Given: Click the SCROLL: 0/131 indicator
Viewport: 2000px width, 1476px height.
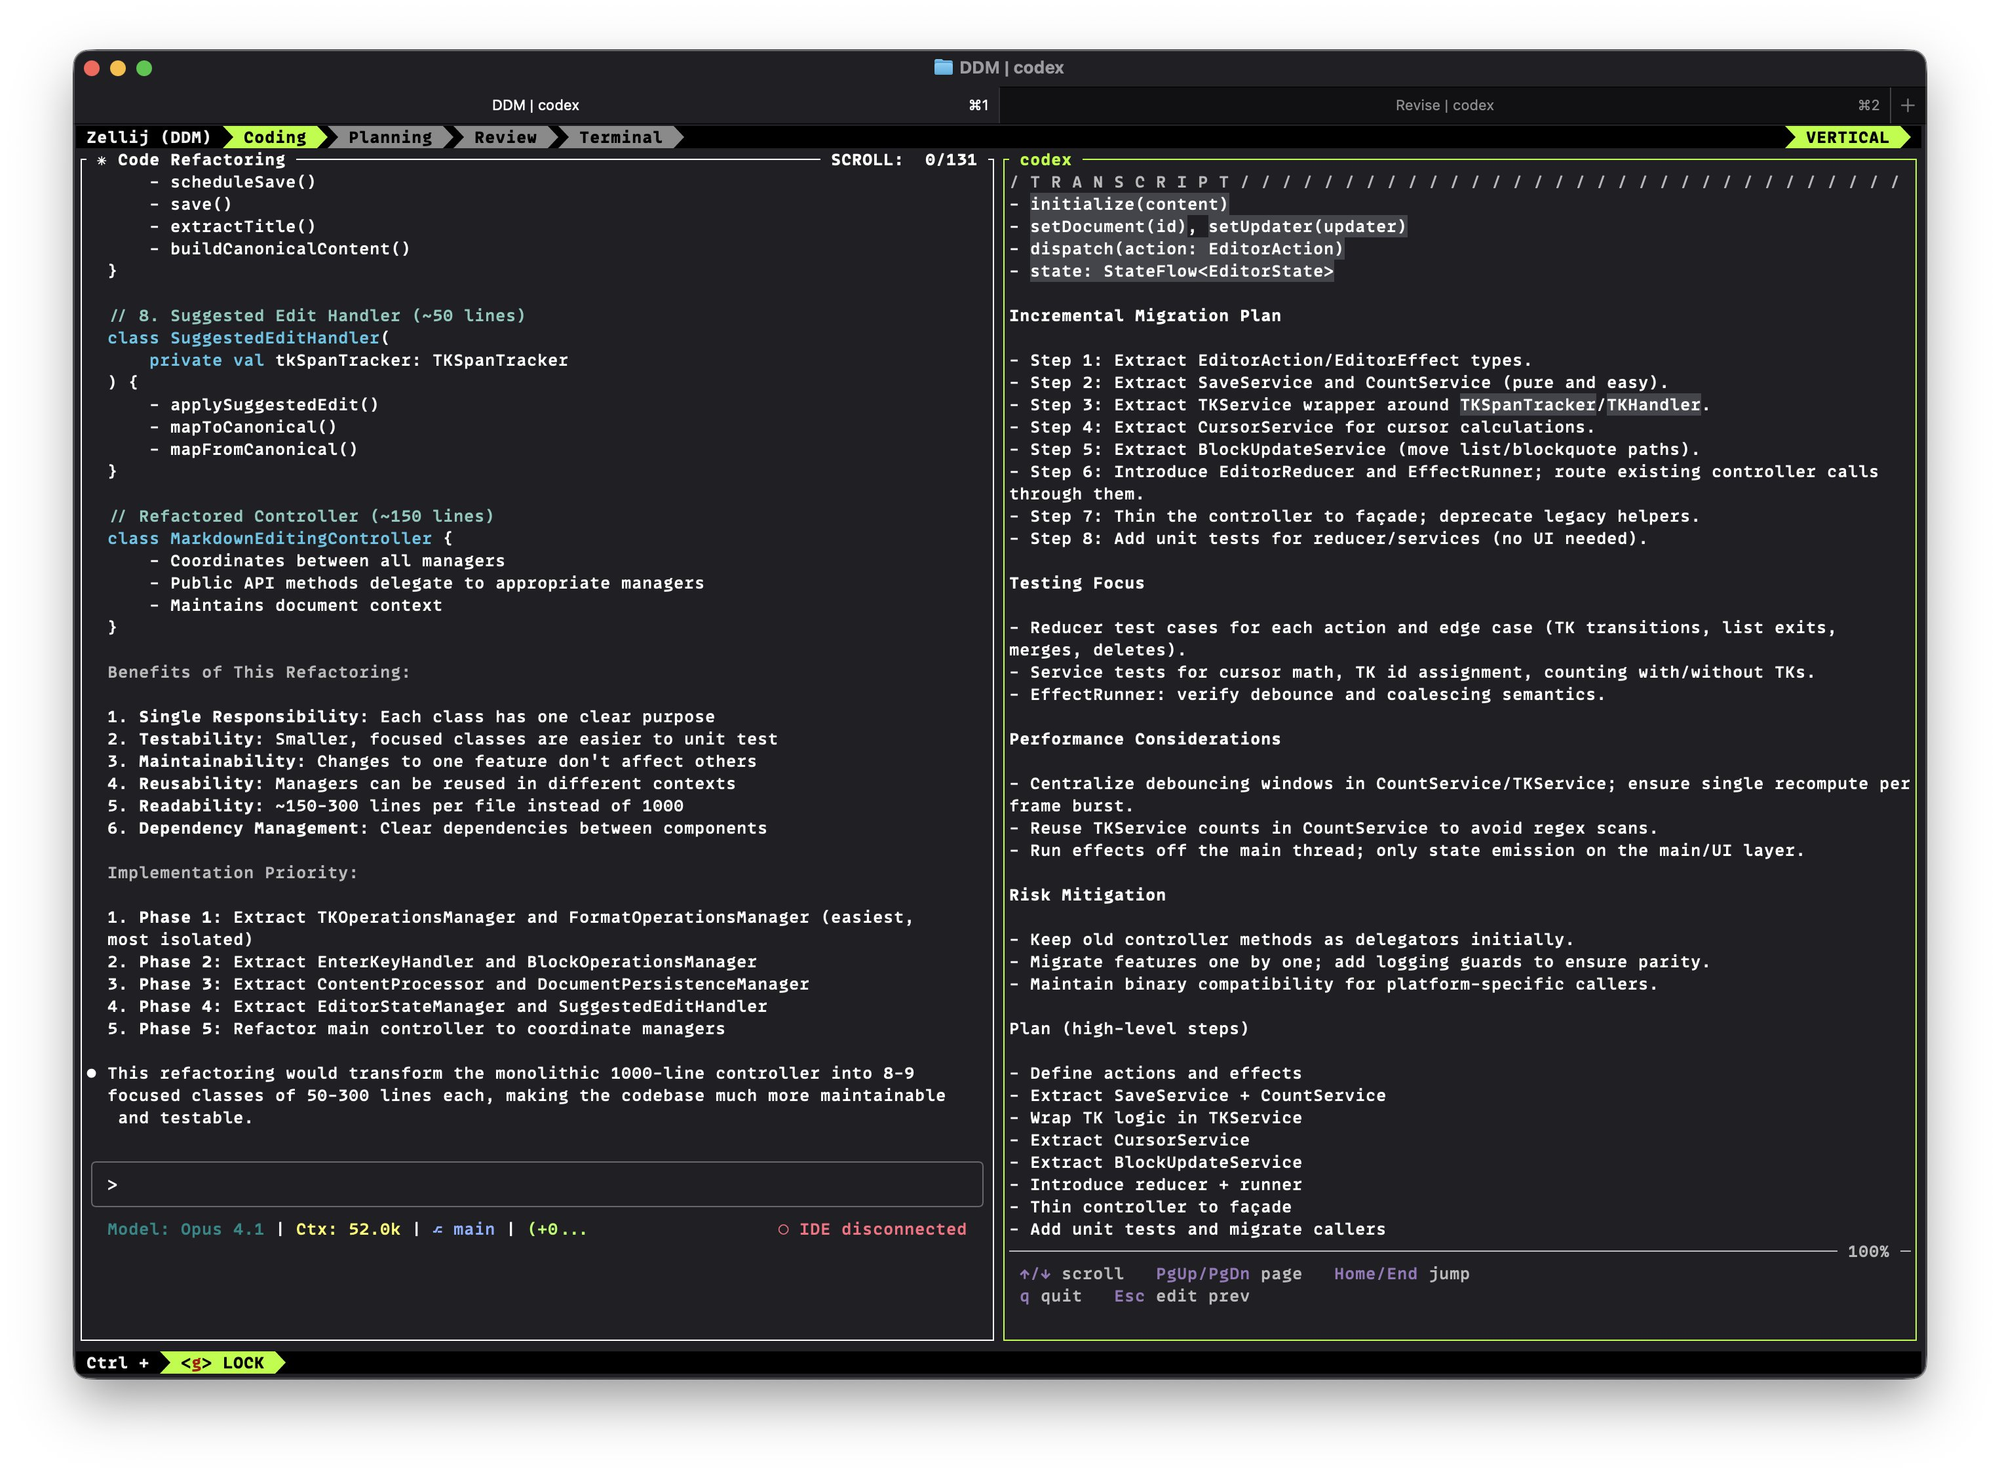Looking at the screenshot, I should pos(903,160).
